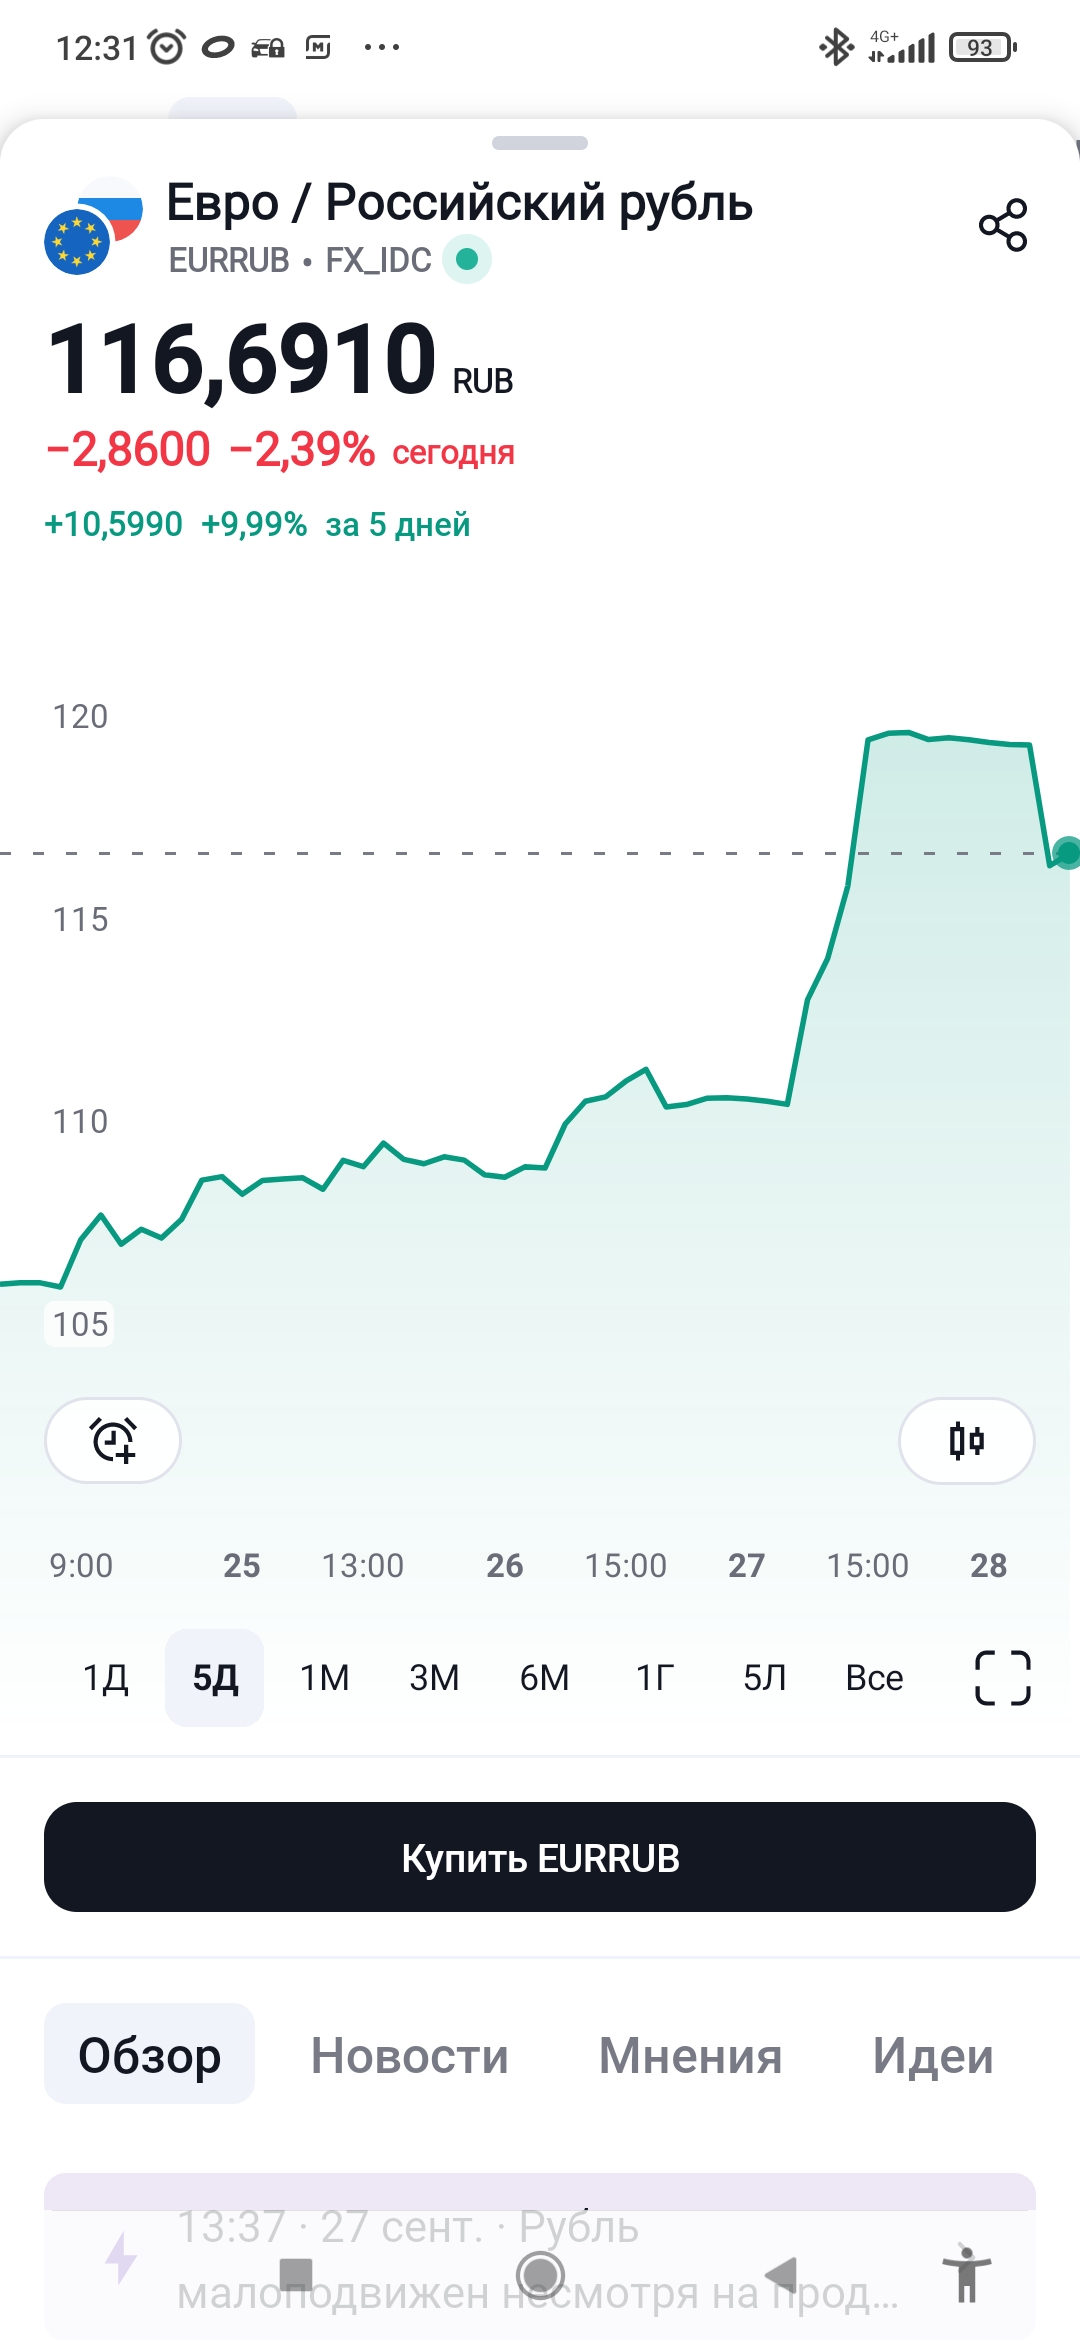The width and height of the screenshot is (1080, 2340).
Task: Open chart type candlestick icon
Action: point(966,1440)
